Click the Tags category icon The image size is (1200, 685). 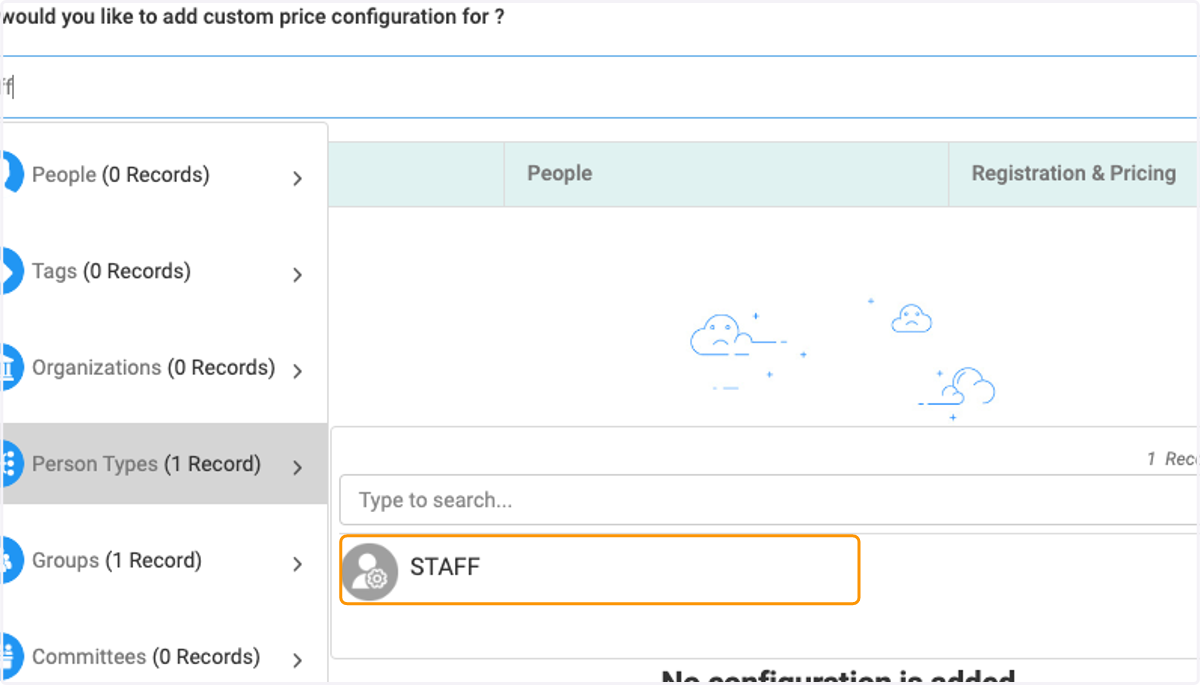11,270
